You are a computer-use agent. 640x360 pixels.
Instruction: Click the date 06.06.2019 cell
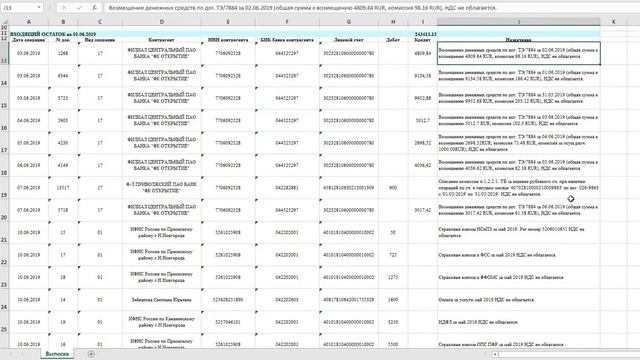29,165
